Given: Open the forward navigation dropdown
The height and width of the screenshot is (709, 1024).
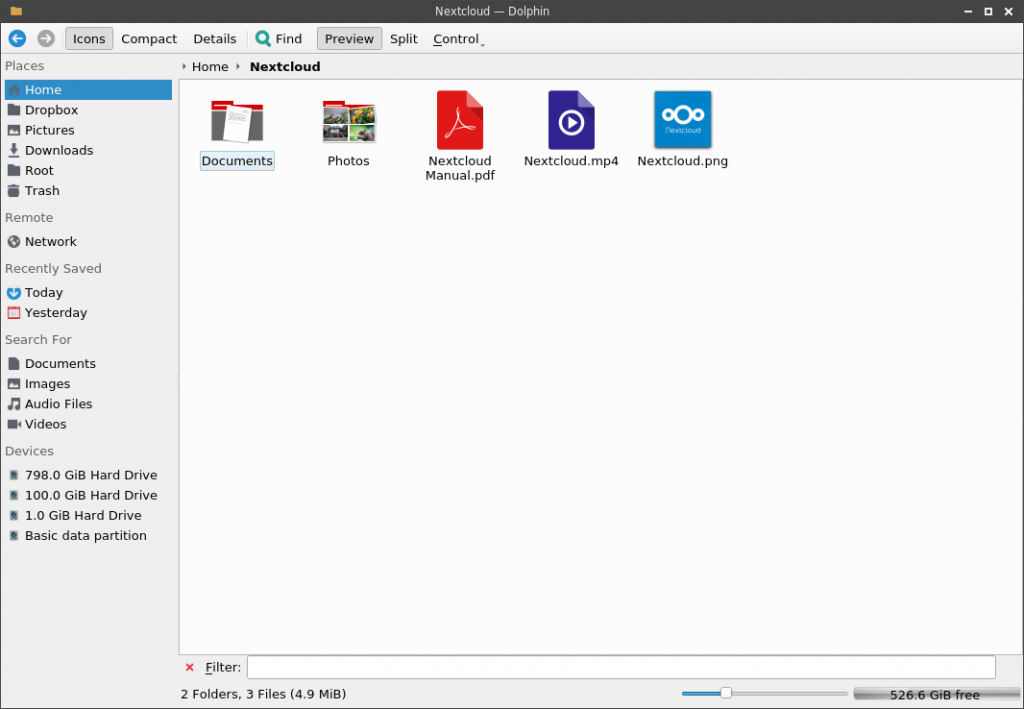Looking at the screenshot, I should click(44, 38).
